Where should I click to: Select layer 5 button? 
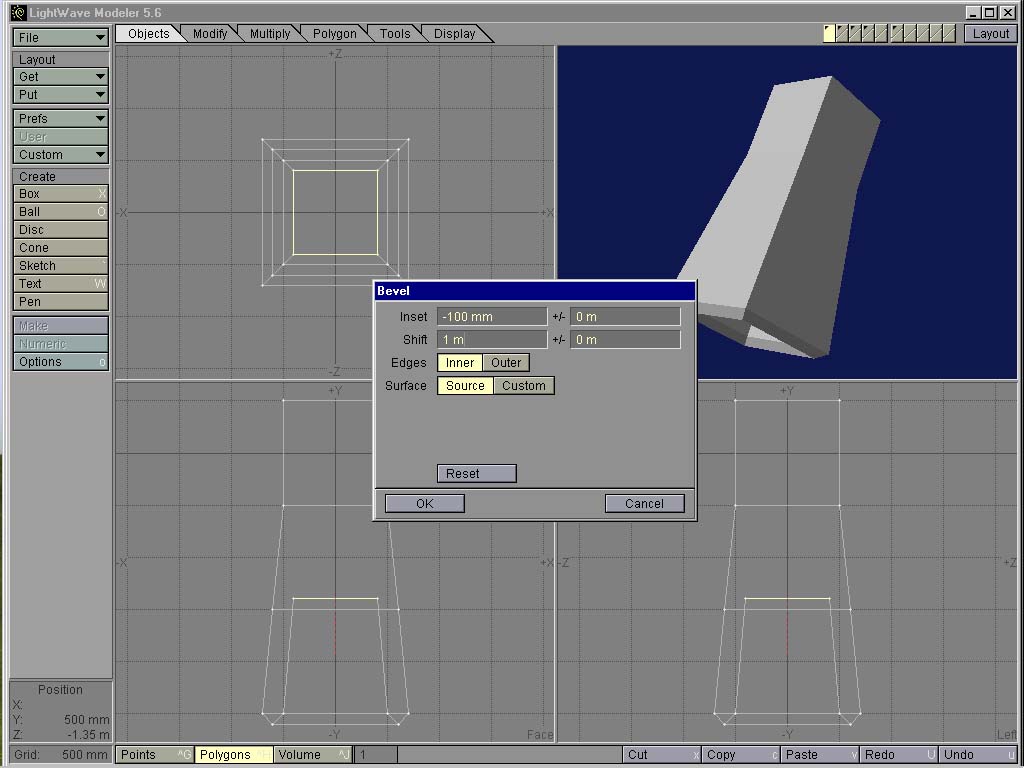pos(881,33)
